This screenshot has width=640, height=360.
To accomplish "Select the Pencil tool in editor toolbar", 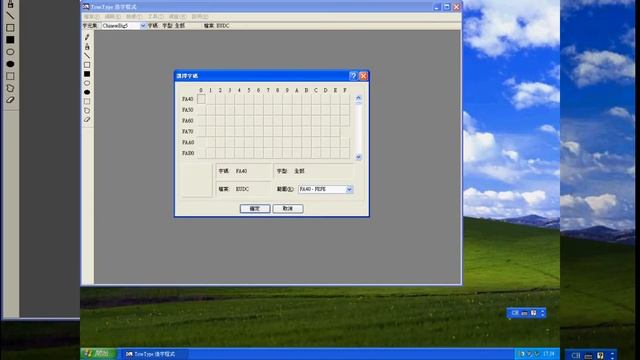I will pyautogui.click(x=87, y=37).
